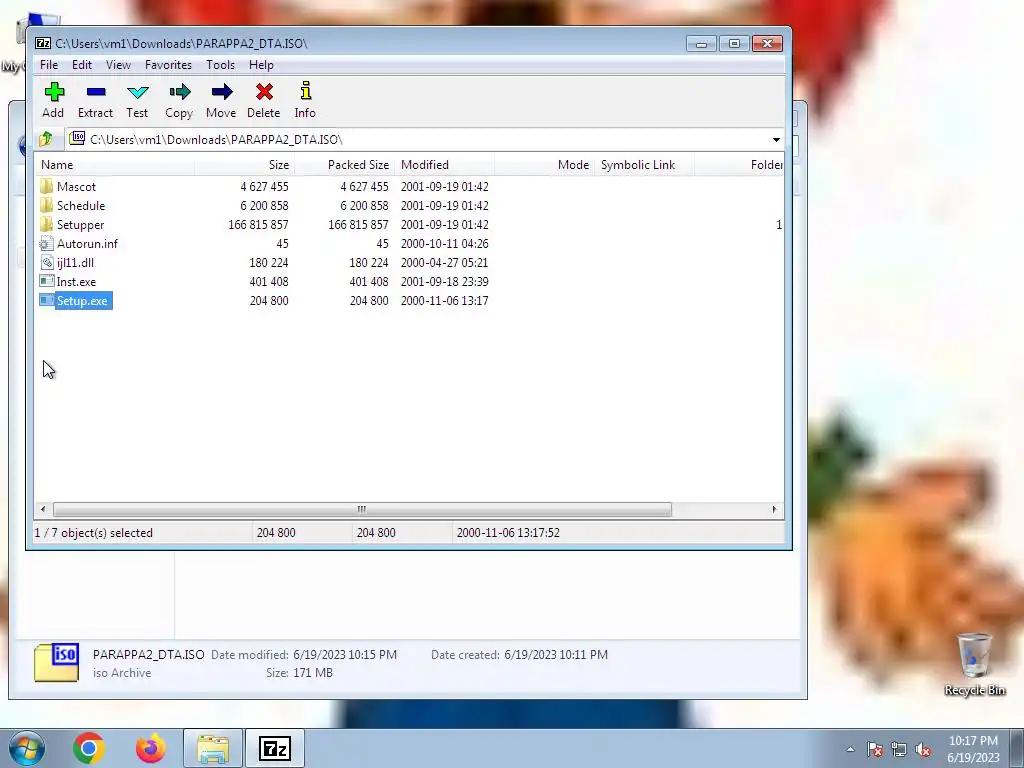Click the Add toolbar icon
Image resolution: width=1024 pixels, height=768 pixels.
[x=54, y=92]
